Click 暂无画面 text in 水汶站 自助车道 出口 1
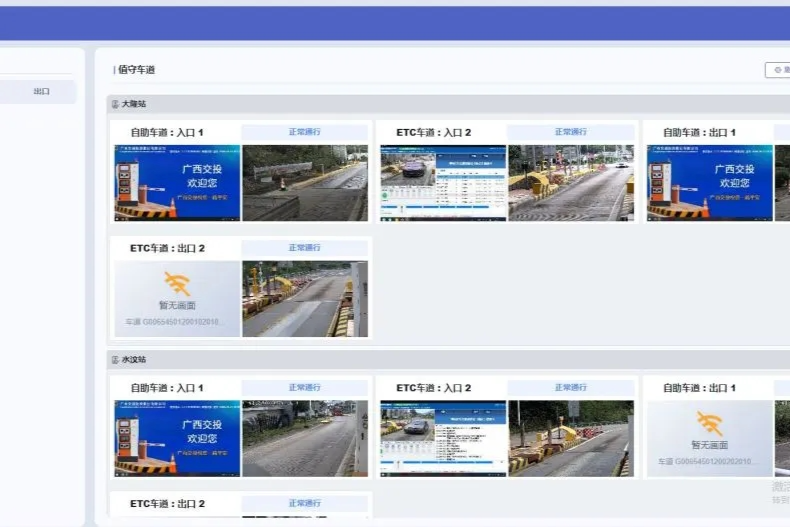The image size is (790, 527). [710, 445]
